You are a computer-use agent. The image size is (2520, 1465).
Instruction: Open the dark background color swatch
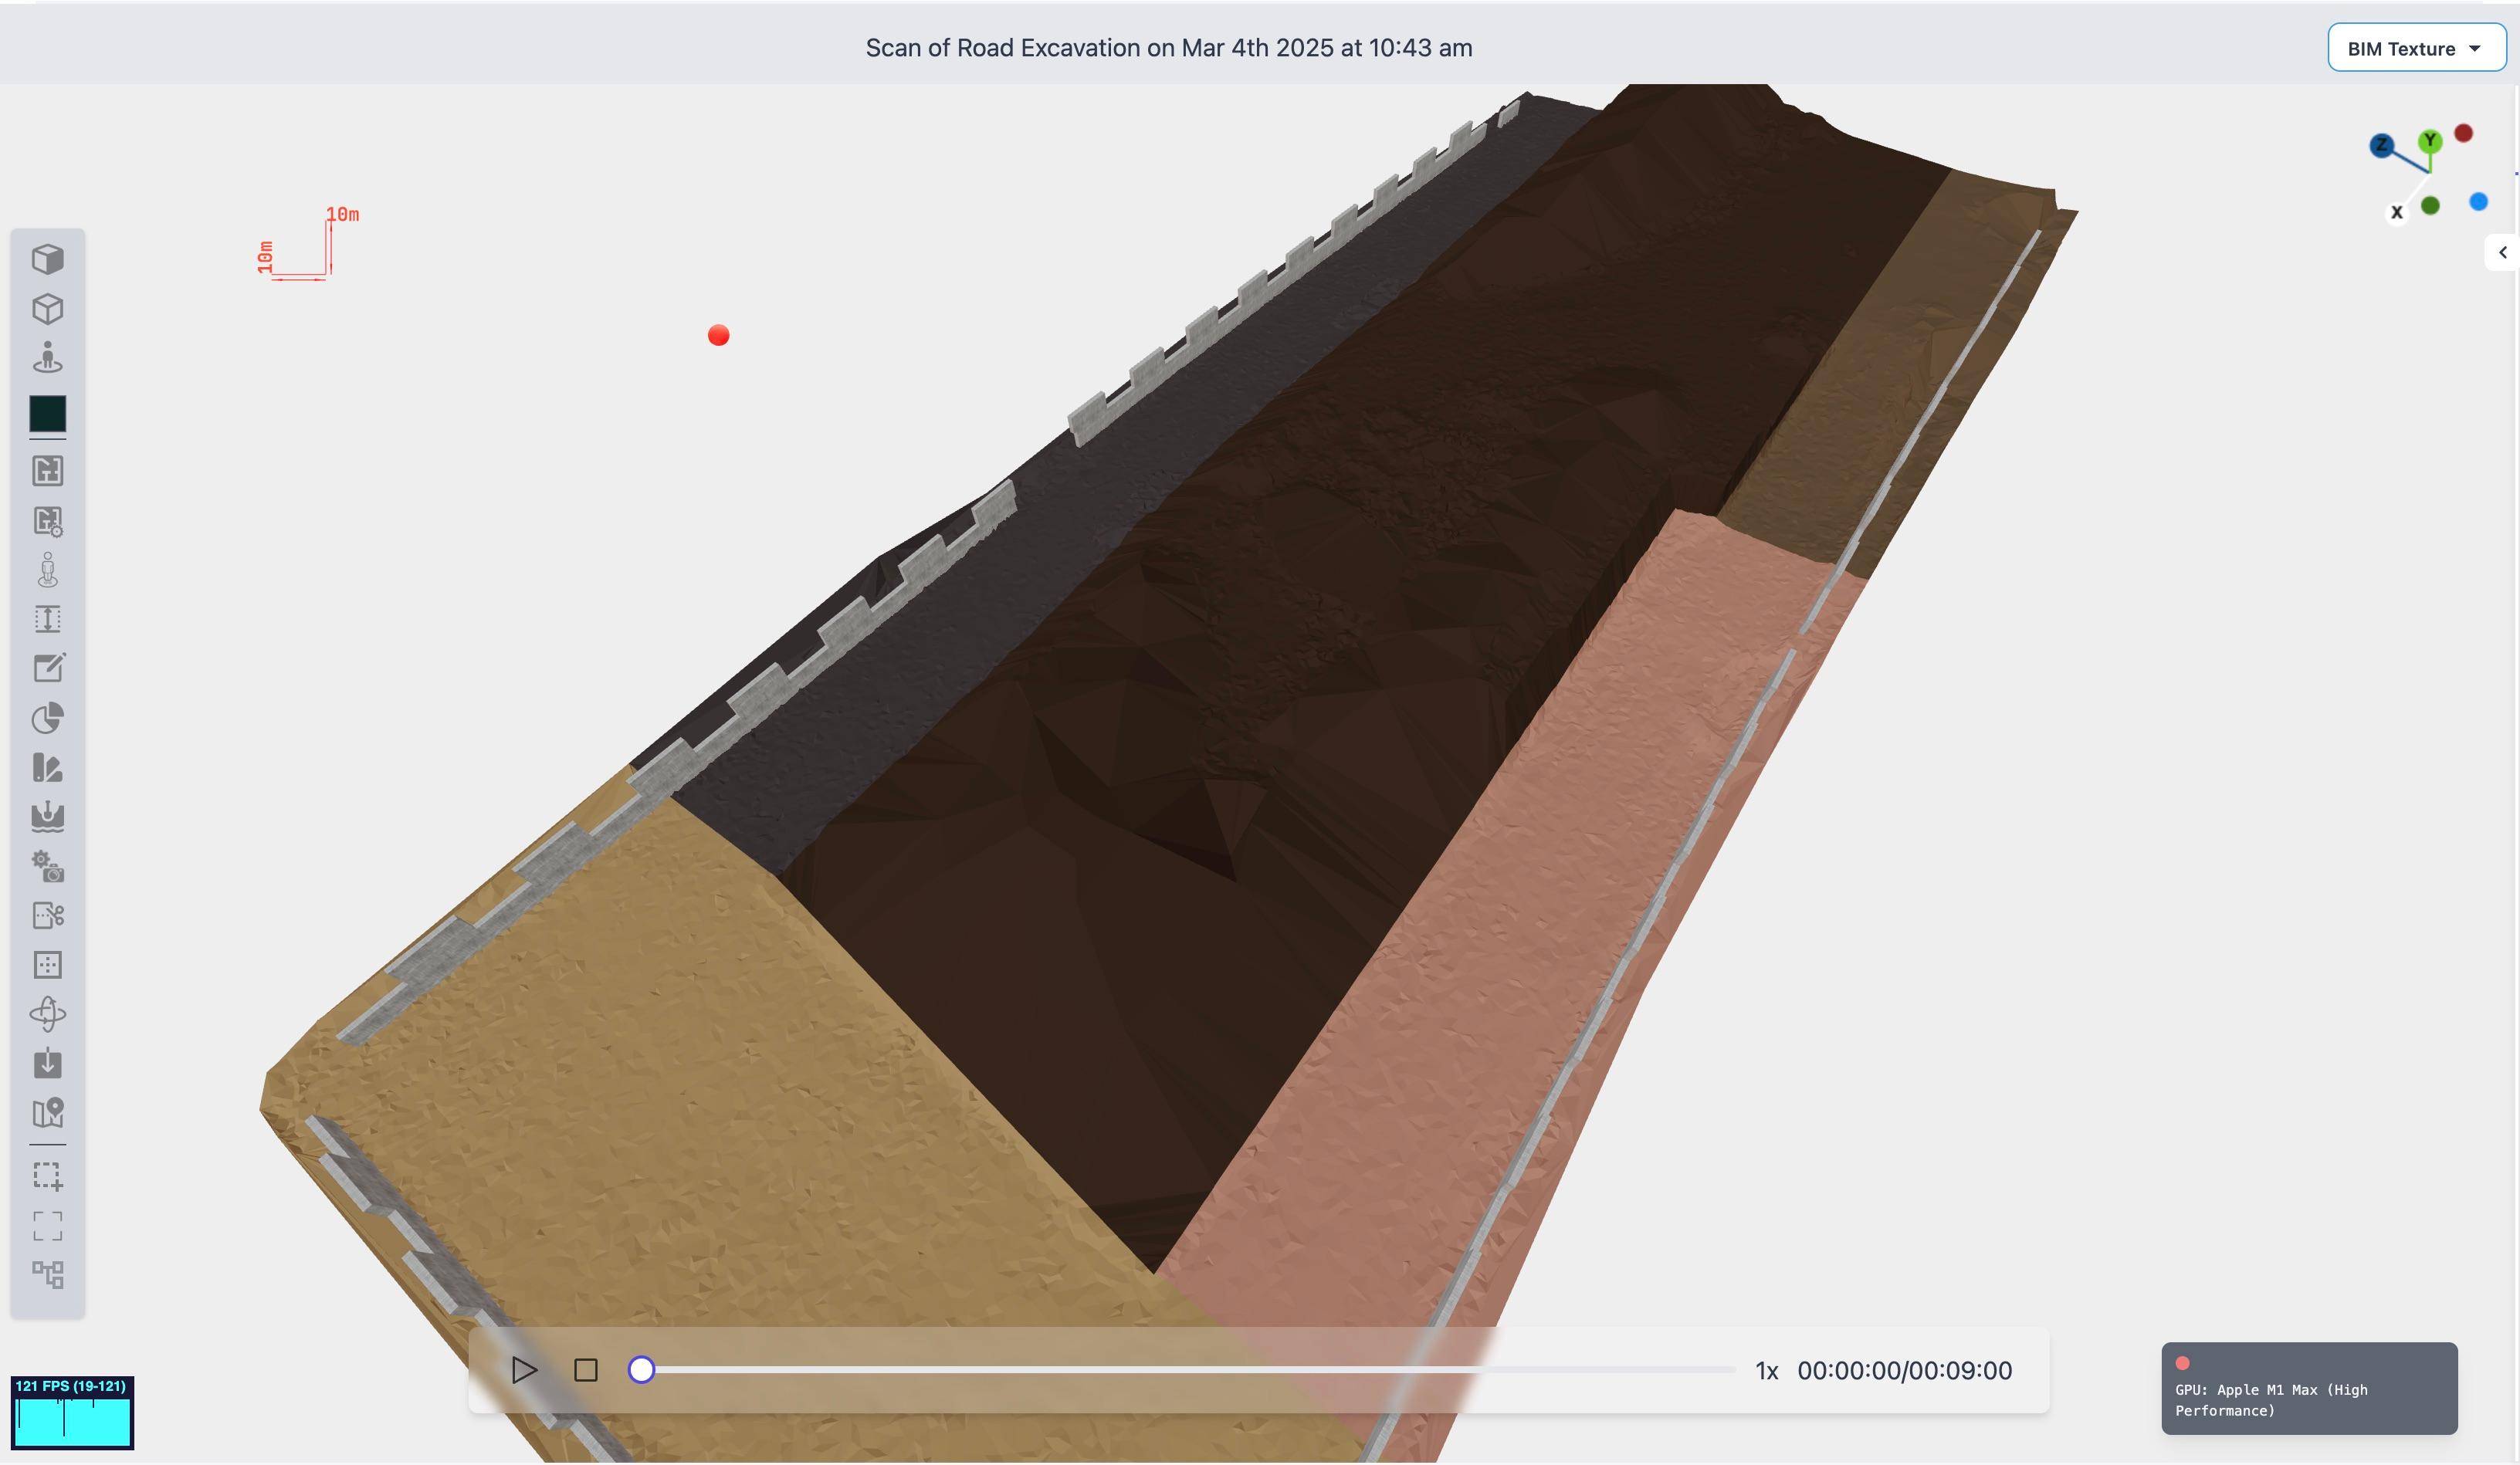(47, 414)
